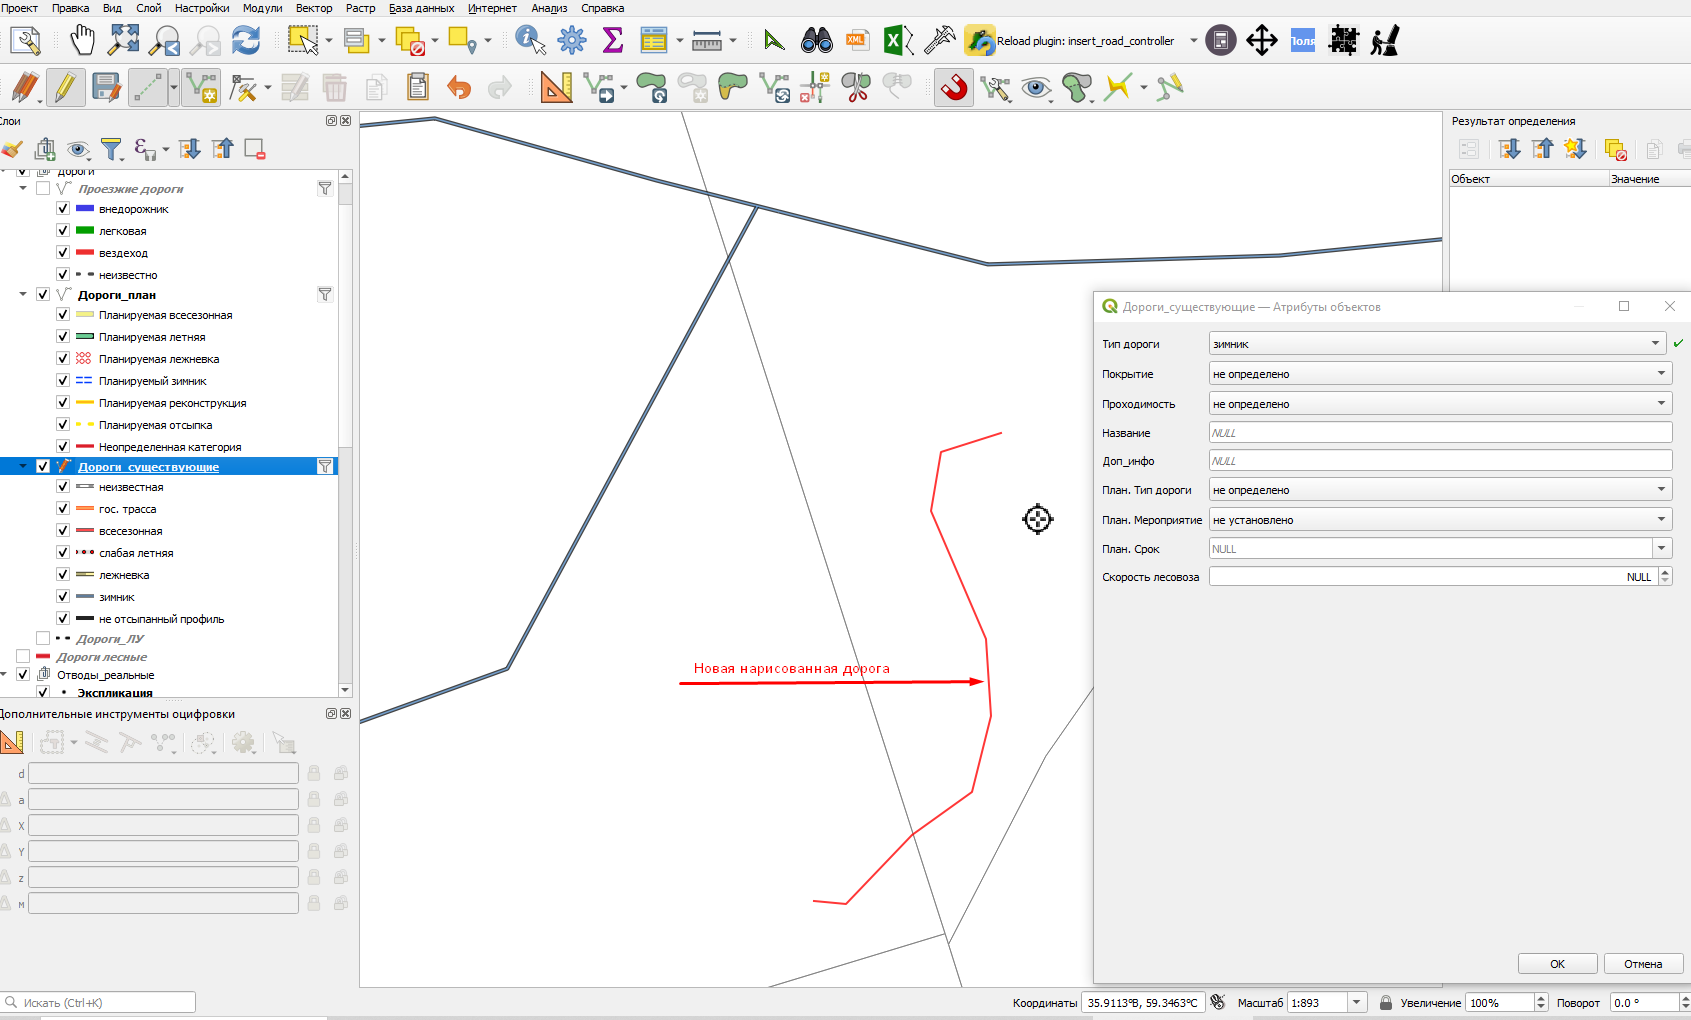The image size is (1691, 1020).
Task: Click the Отмена button
Action: pos(1643,964)
